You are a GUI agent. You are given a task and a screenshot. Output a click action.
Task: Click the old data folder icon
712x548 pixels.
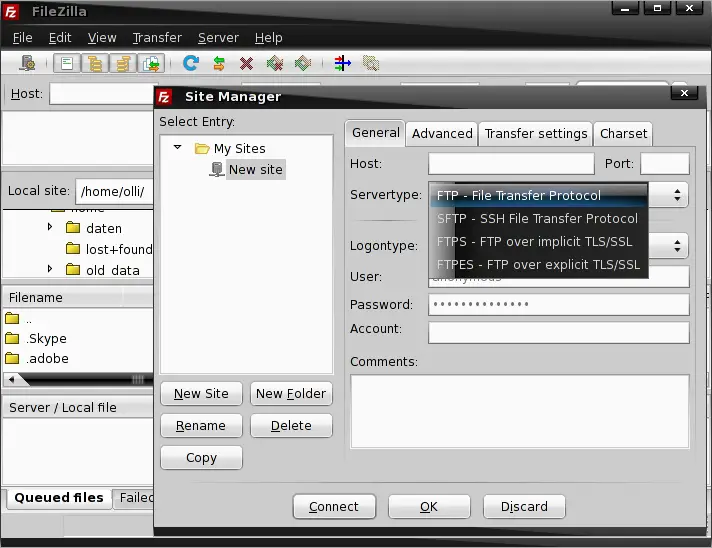(x=73, y=270)
